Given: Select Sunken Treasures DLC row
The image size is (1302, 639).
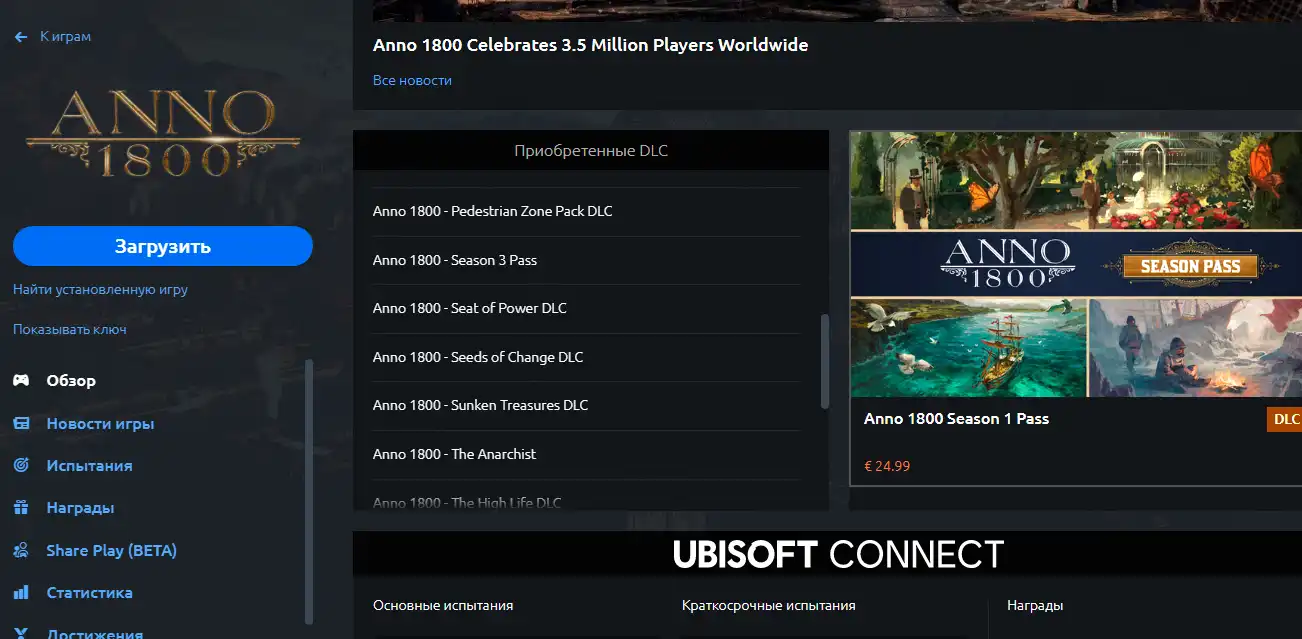Looking at the screenshot, I should [x=586, y=405].
